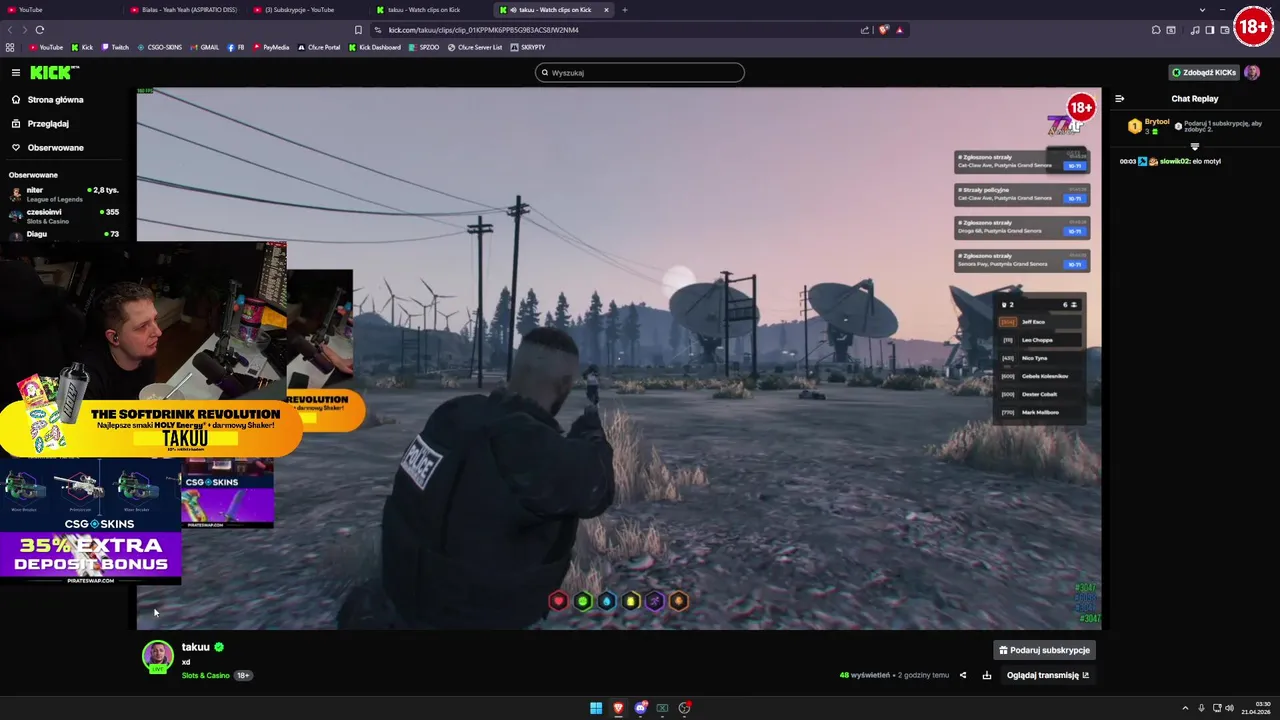Image resolution: width=1280 pixels, height=720 pixels.
Task: Switch to Bialas - Yeah Yeah tab
Action: [185, 10]
